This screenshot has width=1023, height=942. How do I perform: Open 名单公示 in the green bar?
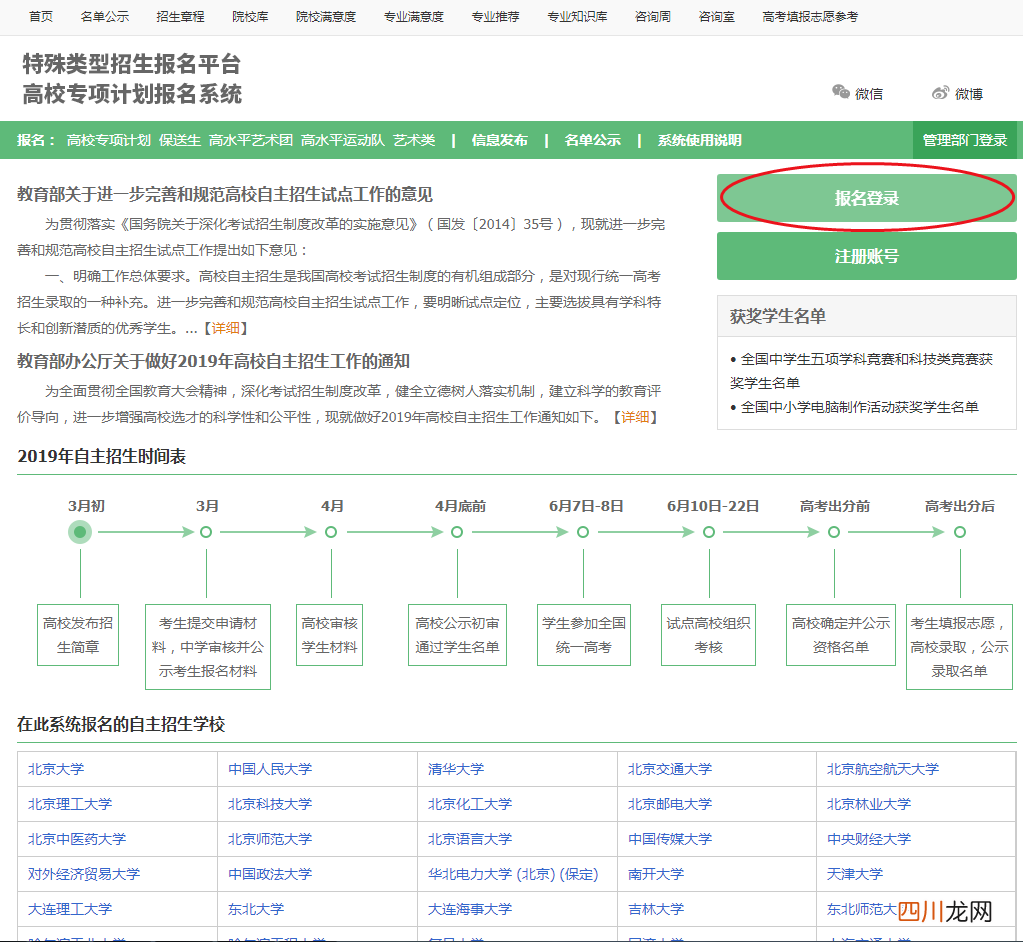point(592,140)
